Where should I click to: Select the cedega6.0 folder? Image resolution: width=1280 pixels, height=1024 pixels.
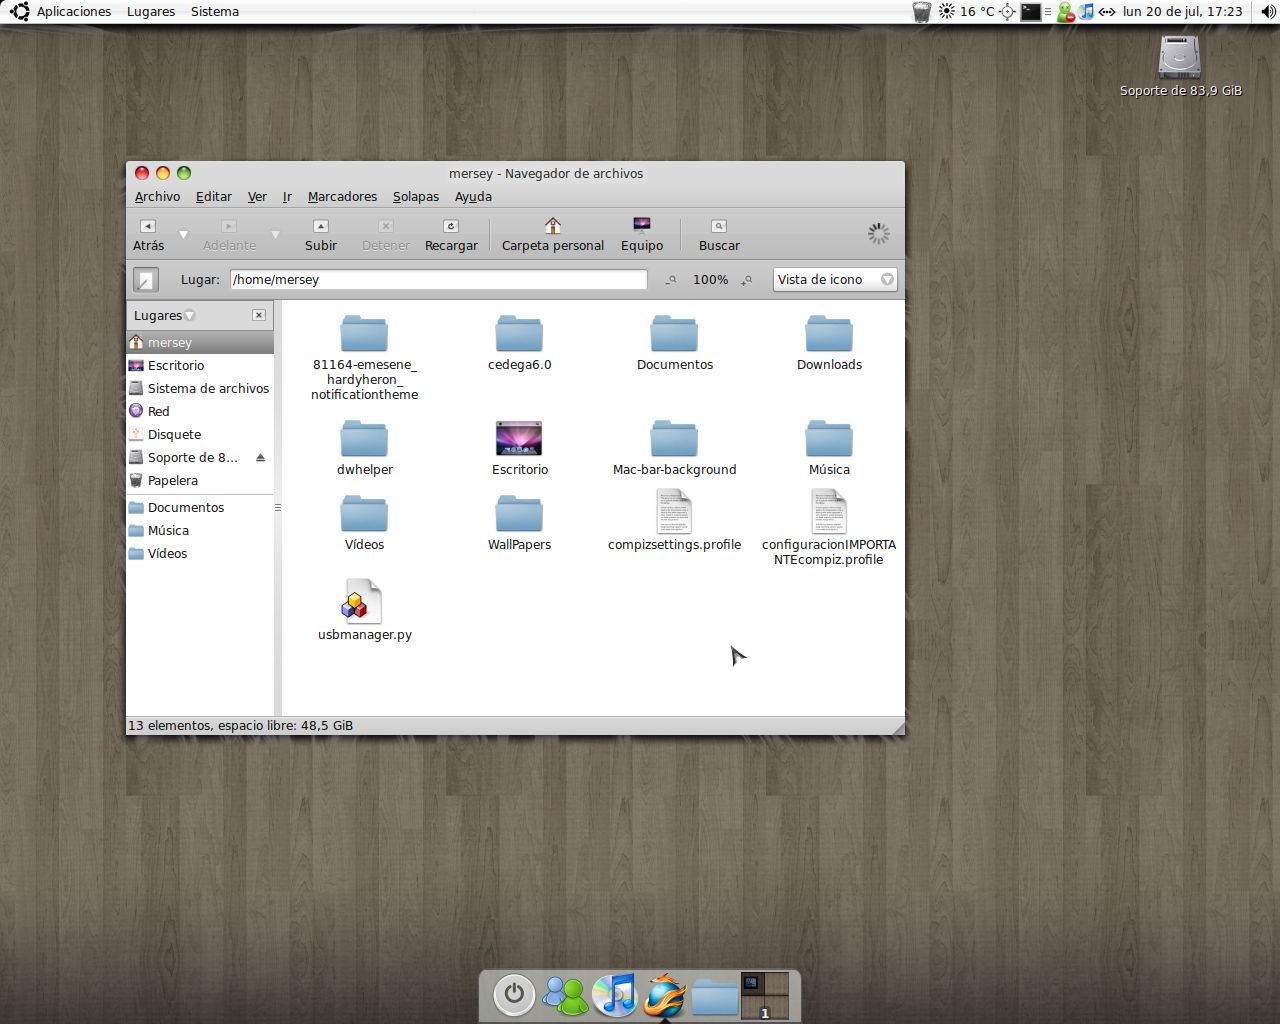tap(519, 342)
